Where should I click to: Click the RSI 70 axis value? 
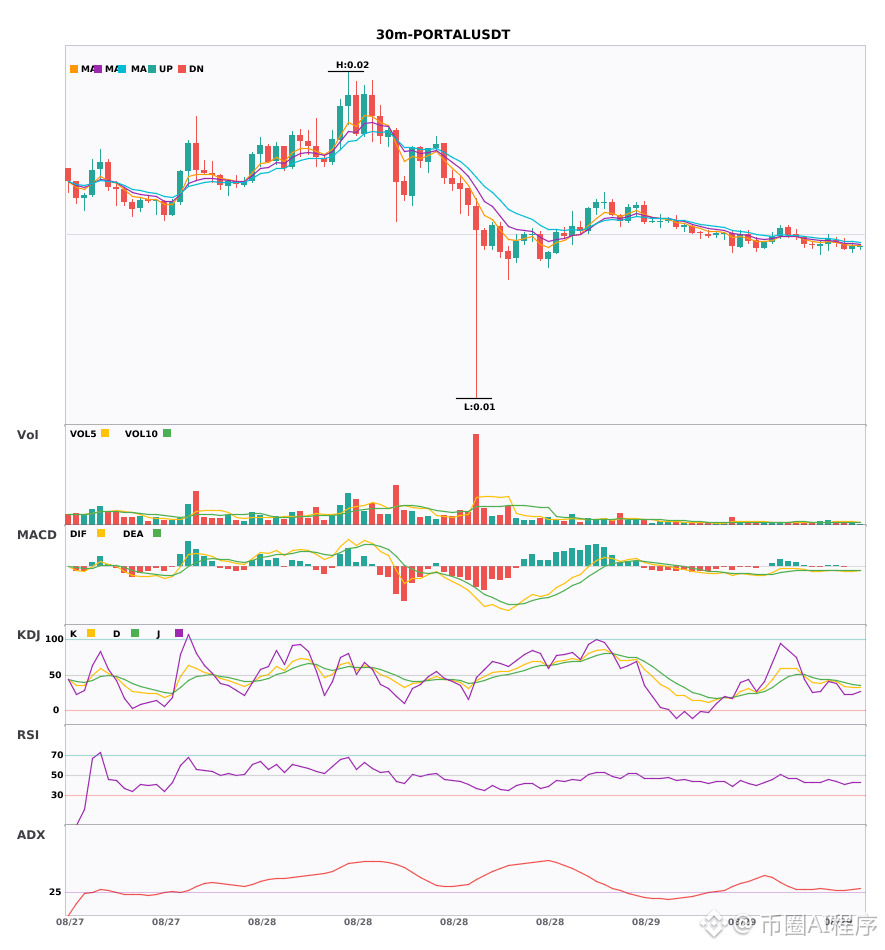click(x=57, y=755)
